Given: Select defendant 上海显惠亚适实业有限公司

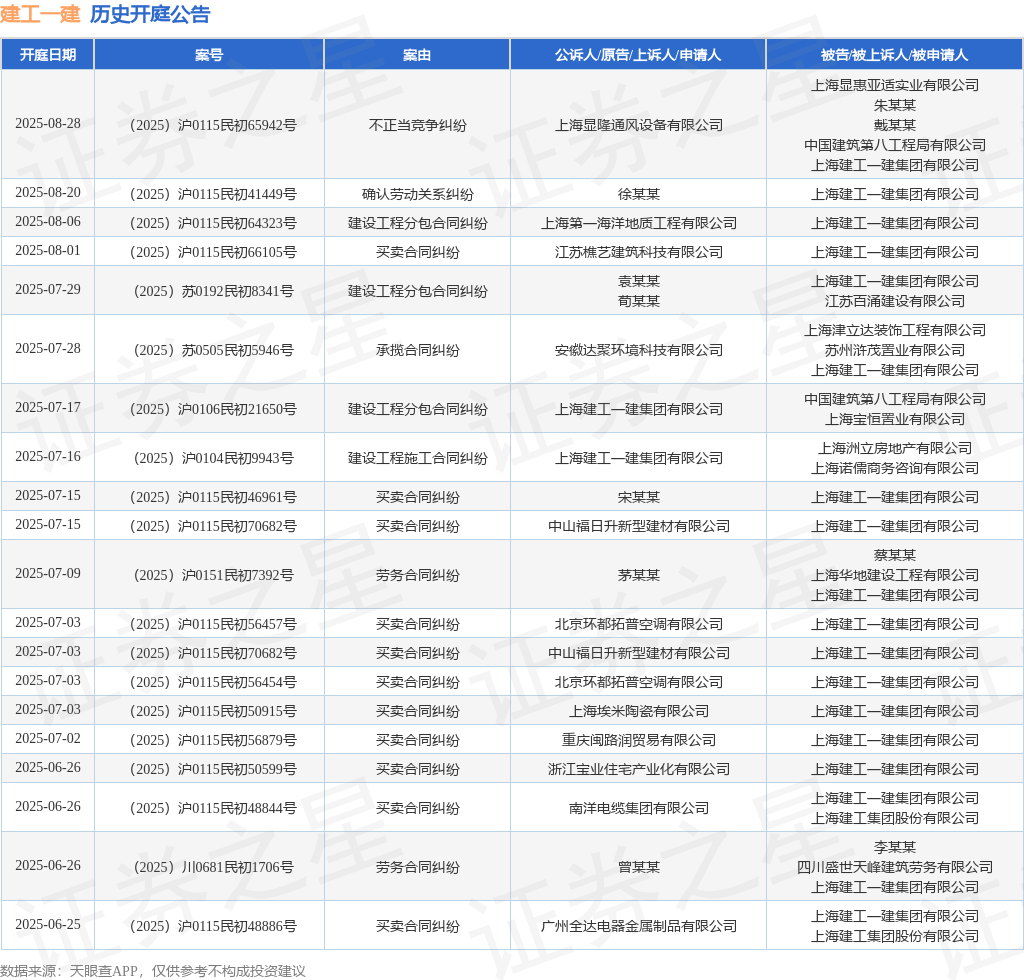Looking at the screenshot, I should [x=895, y=85].
